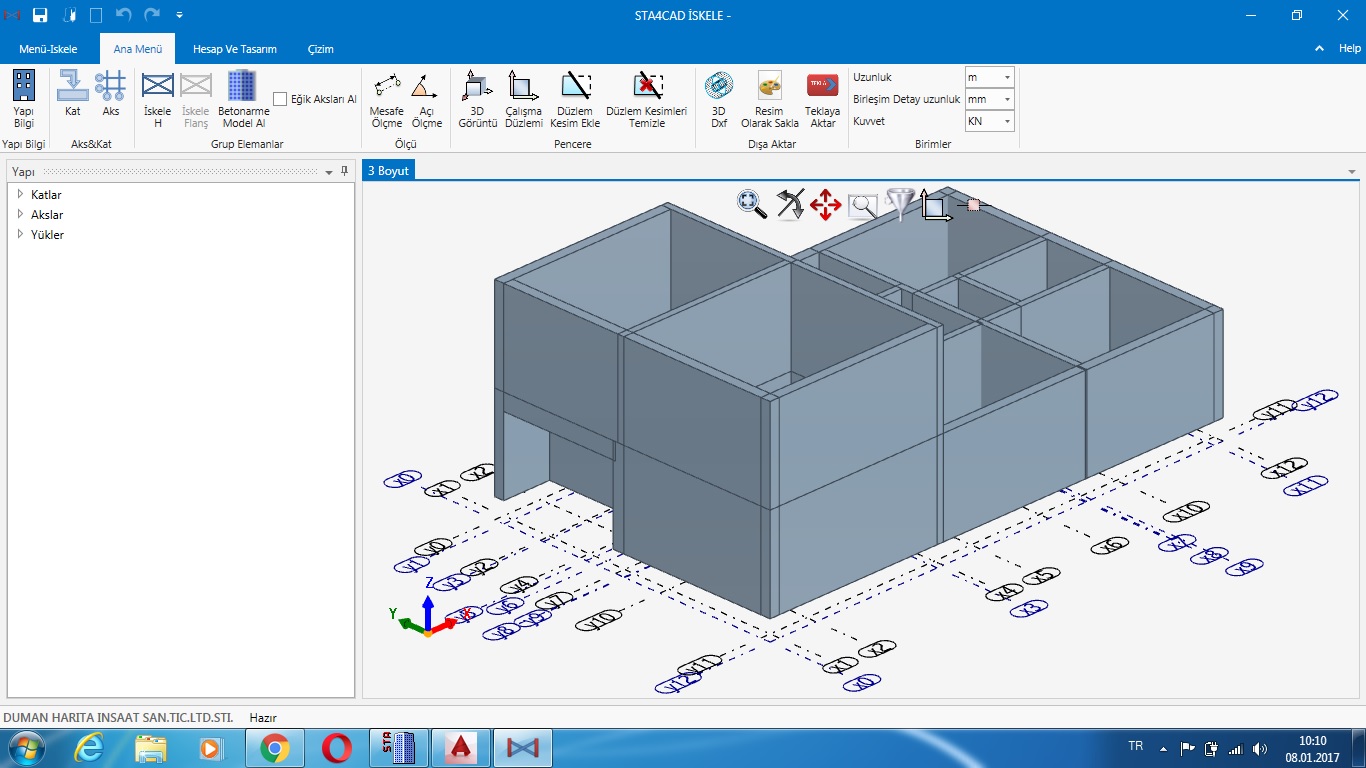Image resolution: width=1366 pixels, height=768 pixels.
Task: Click the İskele H scaffold icon
Action: click(158, 98)
